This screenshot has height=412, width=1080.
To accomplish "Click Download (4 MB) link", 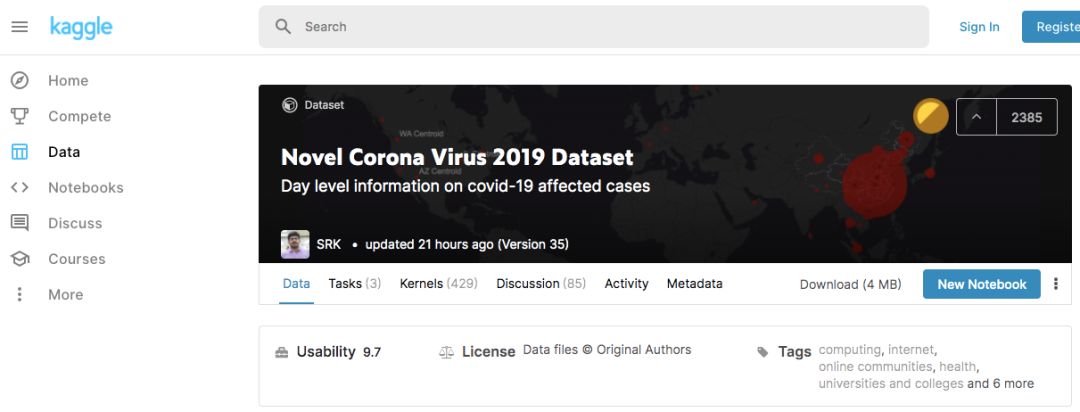I will pyautogui.click(x=850, y=285).
